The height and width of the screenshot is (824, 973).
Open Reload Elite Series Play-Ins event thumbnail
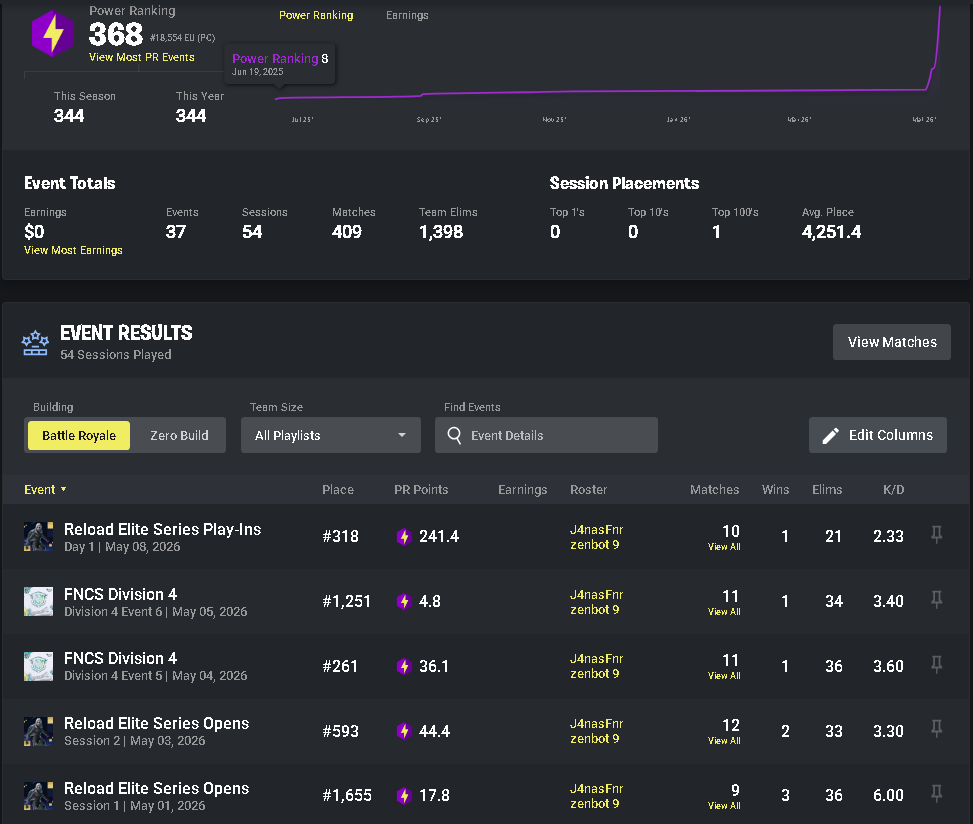point(38,537)
